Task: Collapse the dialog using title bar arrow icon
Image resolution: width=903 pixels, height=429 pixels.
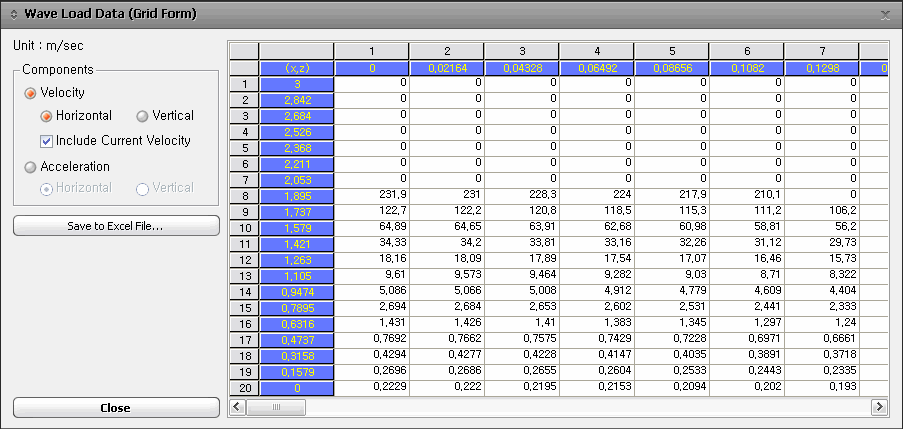Action: 13,14
